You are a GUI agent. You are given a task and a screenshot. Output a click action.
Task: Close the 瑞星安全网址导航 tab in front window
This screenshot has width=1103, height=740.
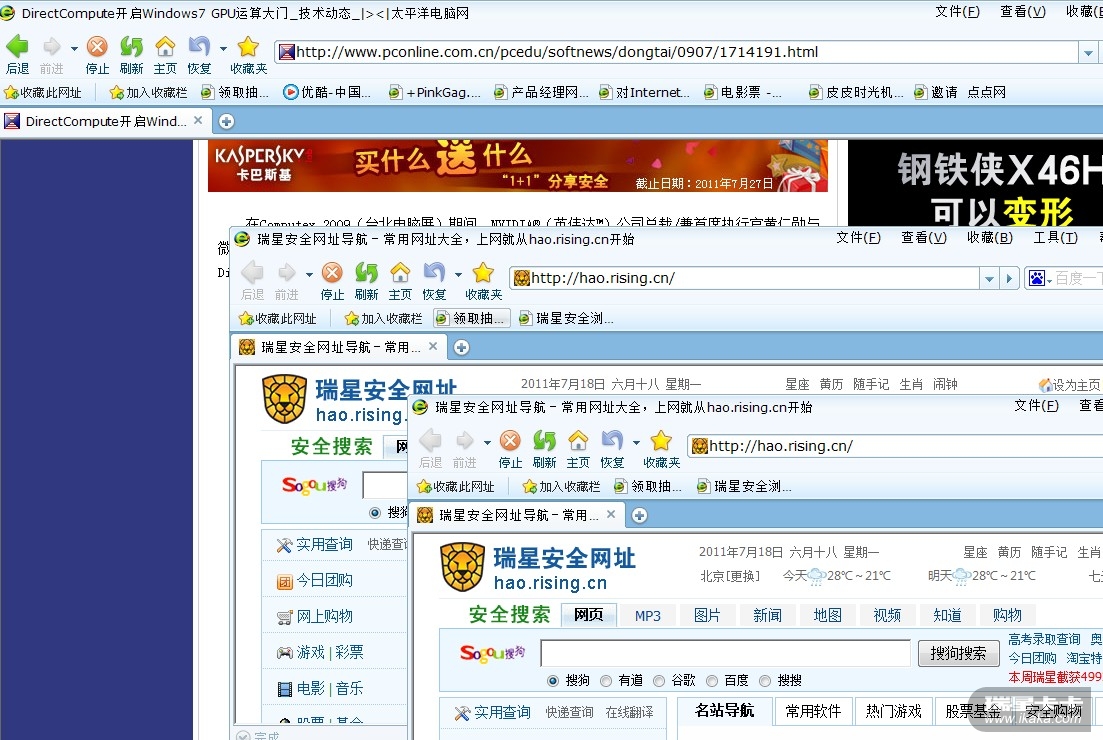point(611,514)
